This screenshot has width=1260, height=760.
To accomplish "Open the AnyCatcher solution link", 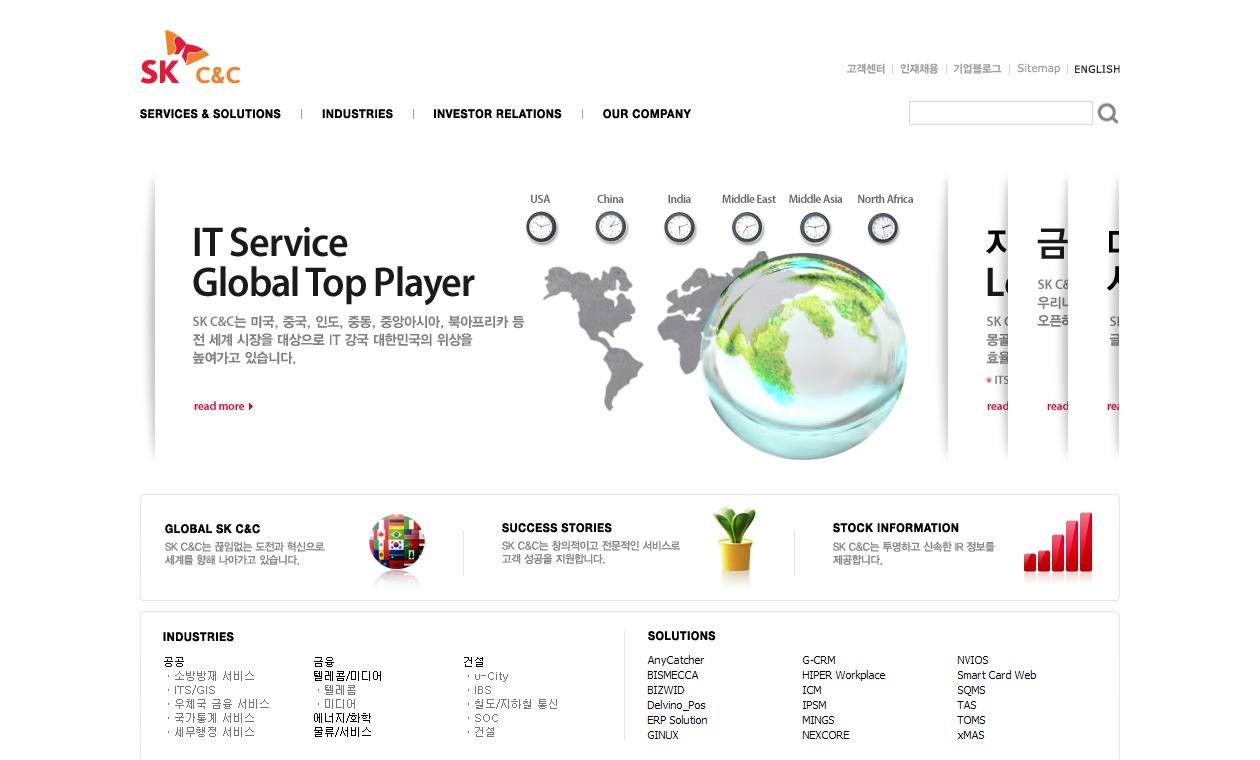I will 675,660.
